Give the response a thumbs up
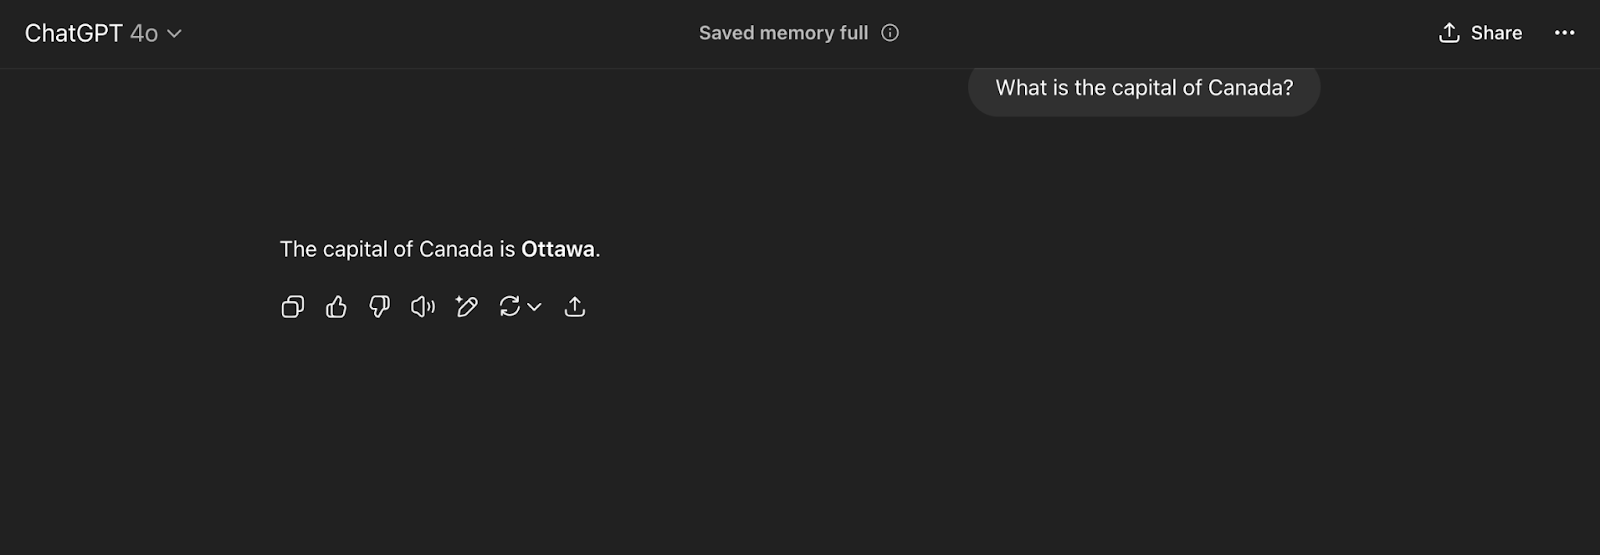The image size is (1600, 555). [336, 307]
